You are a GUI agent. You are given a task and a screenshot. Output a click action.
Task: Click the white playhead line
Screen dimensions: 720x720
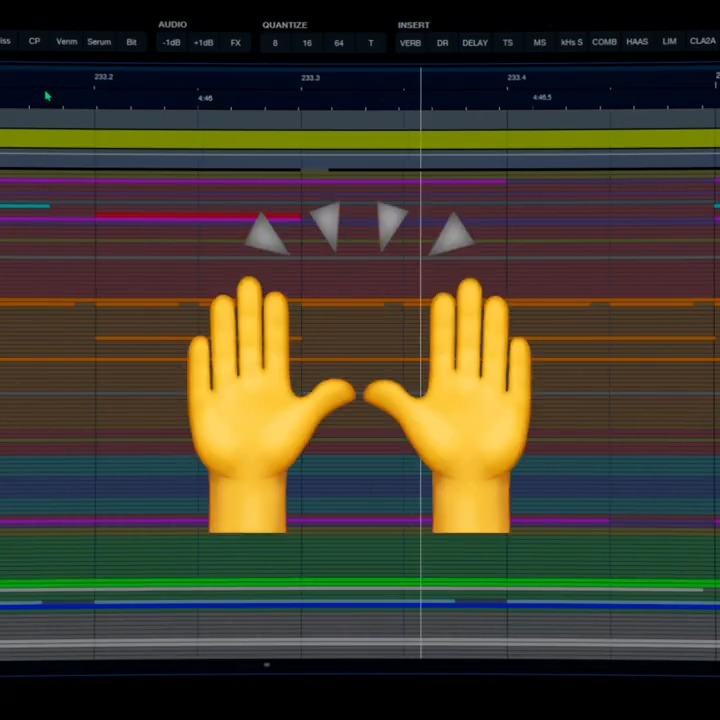coord(421,363)
